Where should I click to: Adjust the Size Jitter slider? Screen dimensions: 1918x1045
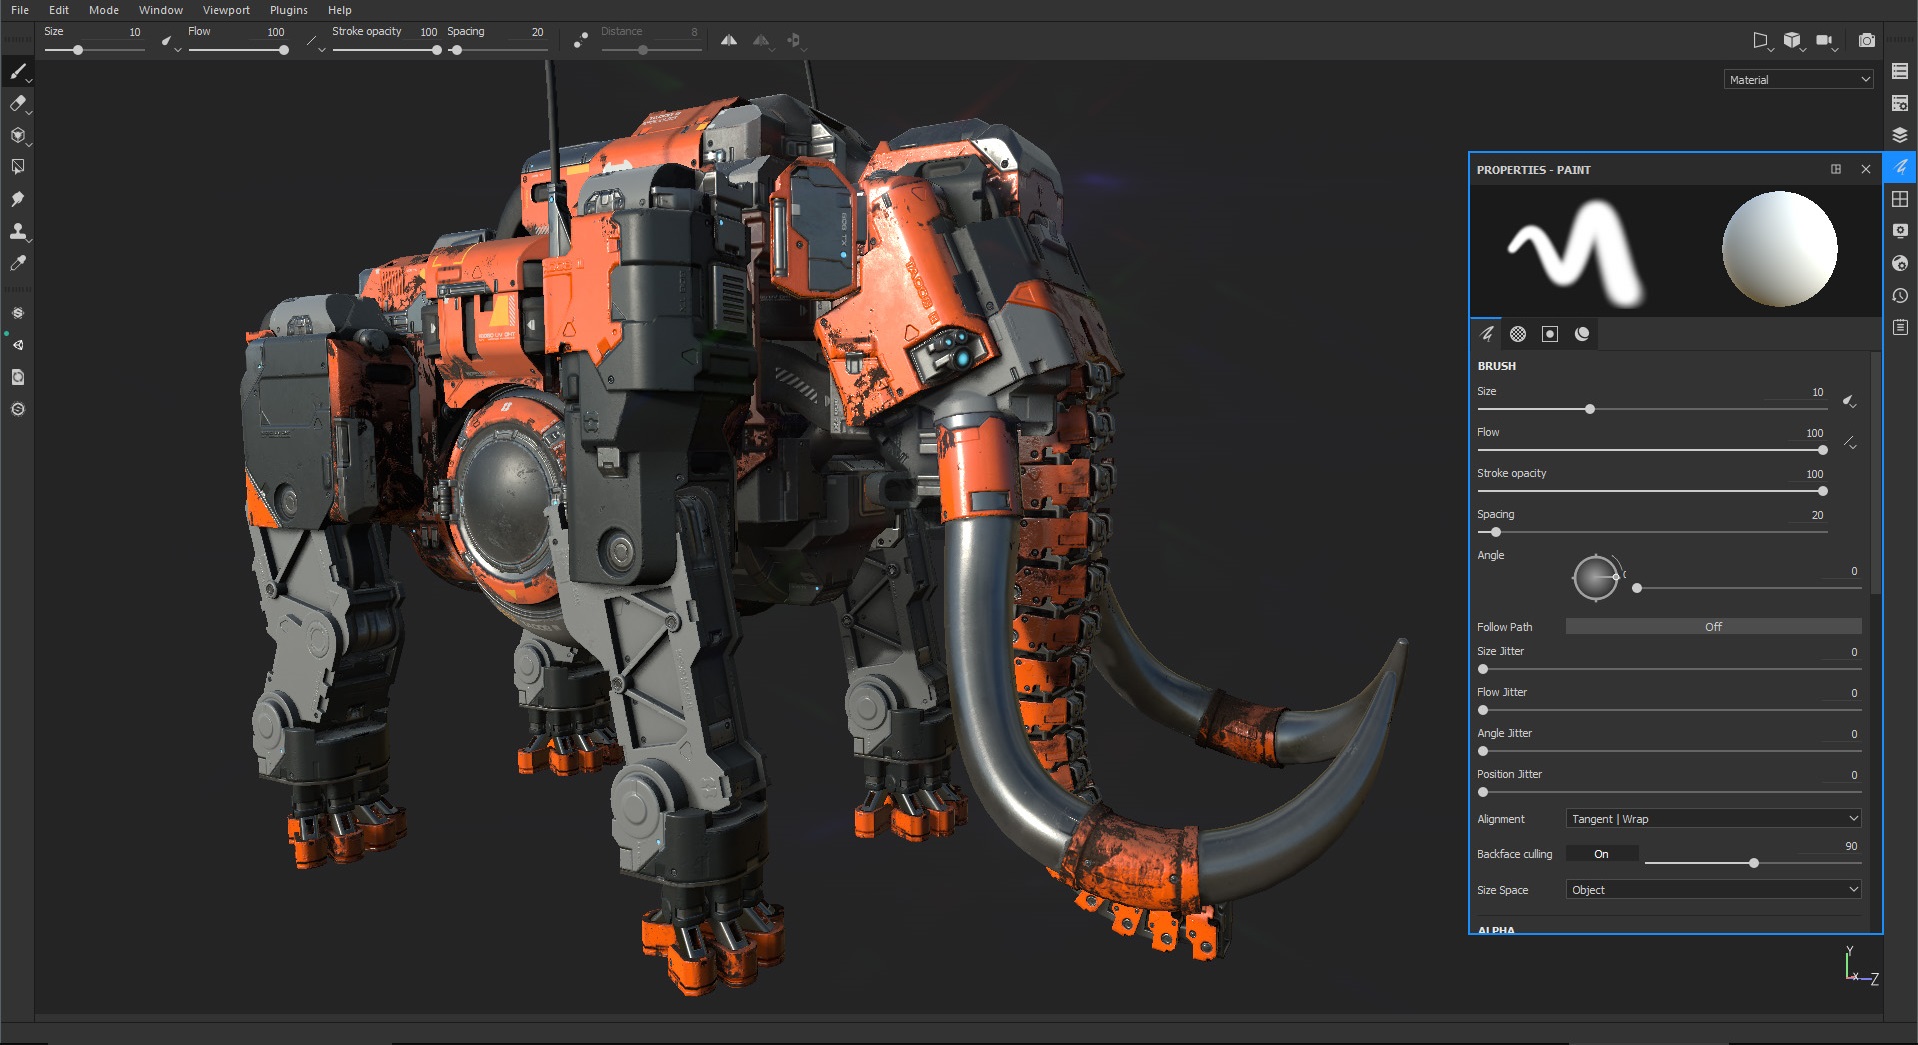1669,669
